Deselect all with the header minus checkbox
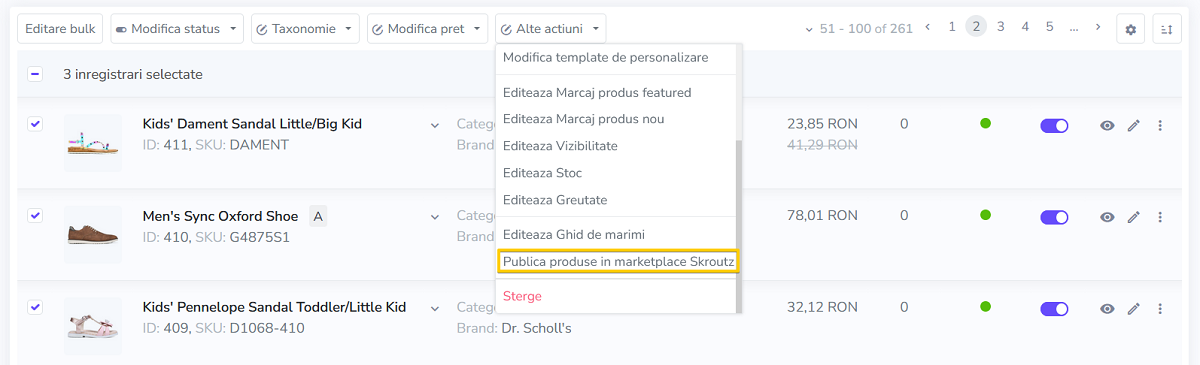Image resolution: width=1200 pixels, height=365 pixels. click(x=35, y=74)
